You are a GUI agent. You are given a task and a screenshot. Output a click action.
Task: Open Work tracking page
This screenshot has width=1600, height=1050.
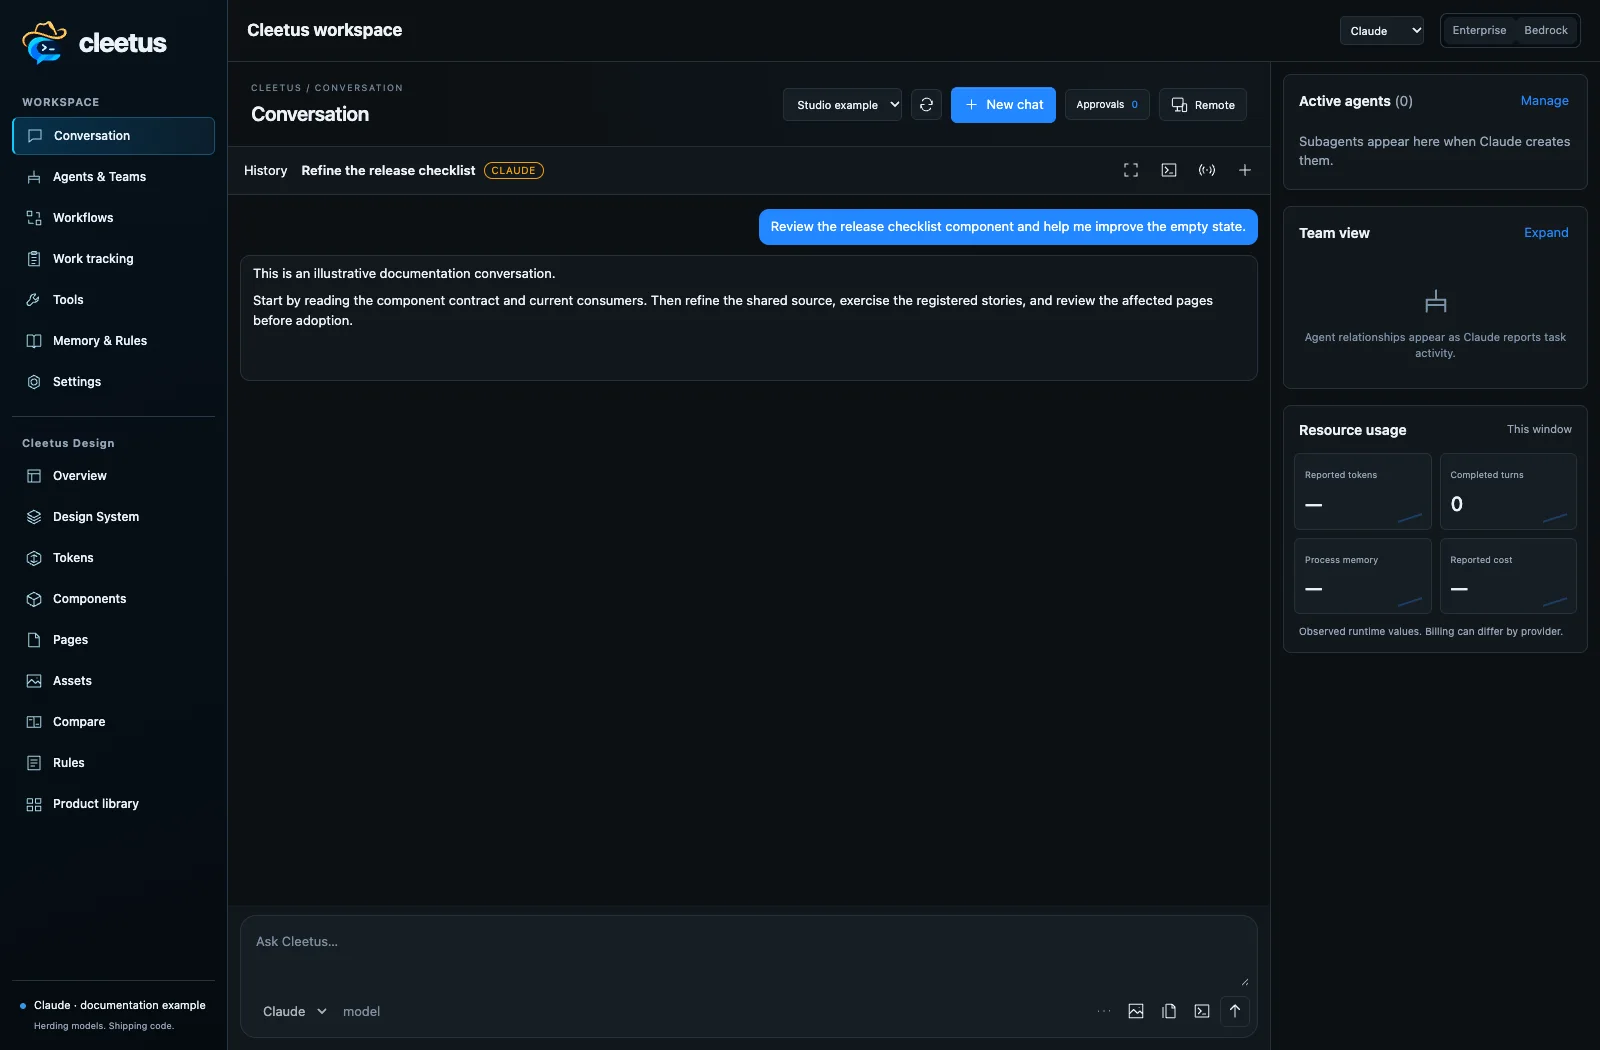click(113, 259)
